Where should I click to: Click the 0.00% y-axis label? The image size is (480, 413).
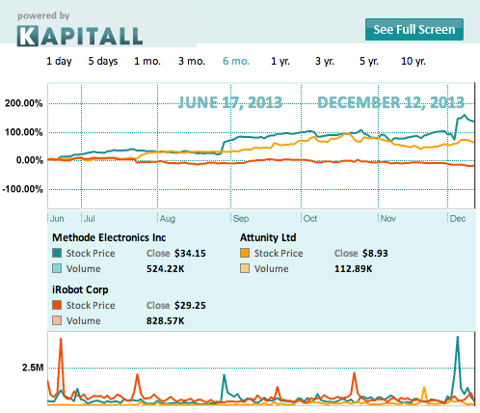click(x=30, y=160)
